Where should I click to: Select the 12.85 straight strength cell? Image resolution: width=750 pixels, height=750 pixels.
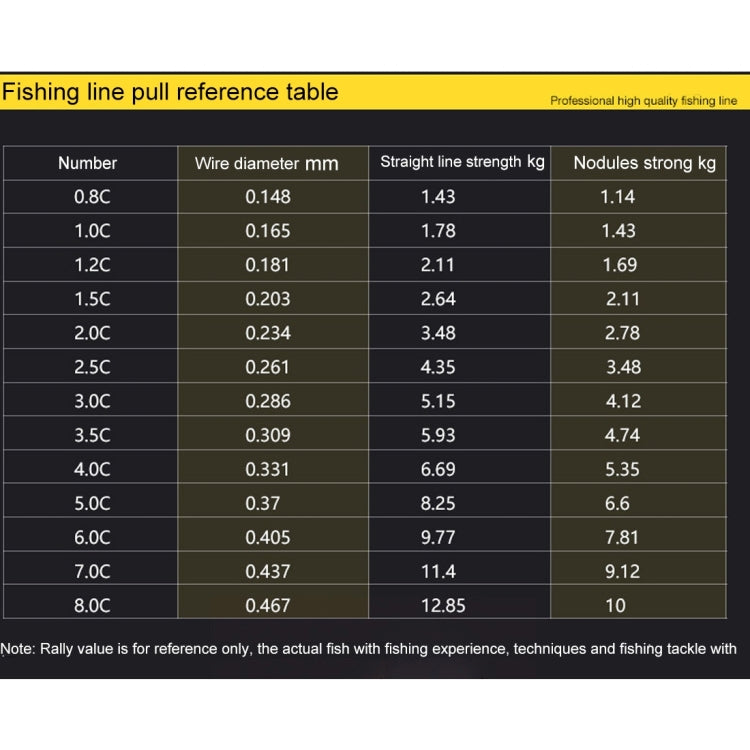tap(459, 605)
